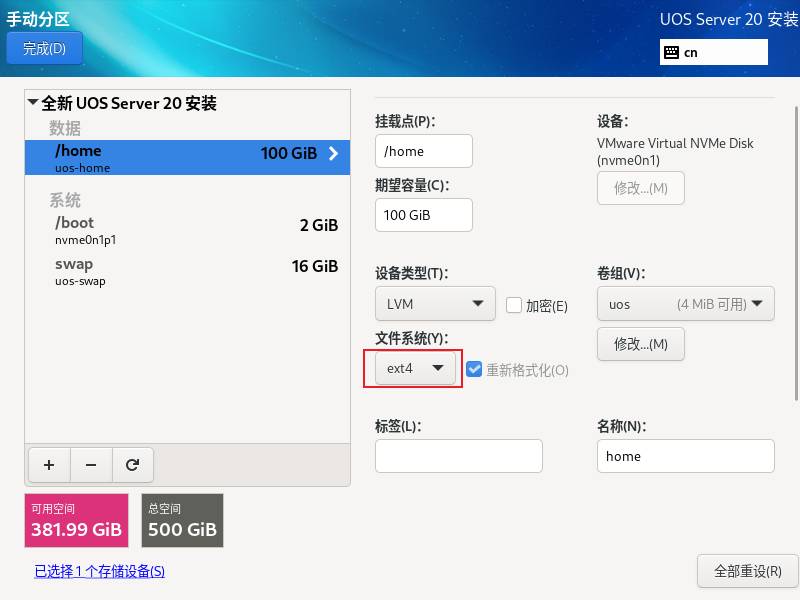
Task: Click volume group 修改(M) modify button
Action: point(641,344)
